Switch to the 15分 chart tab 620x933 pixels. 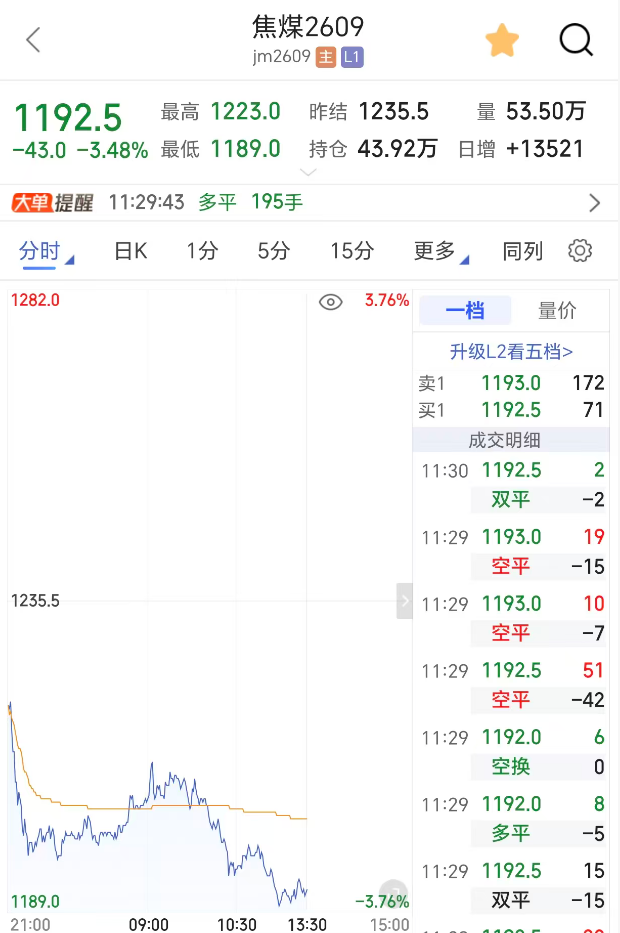(x=352, y=251)
